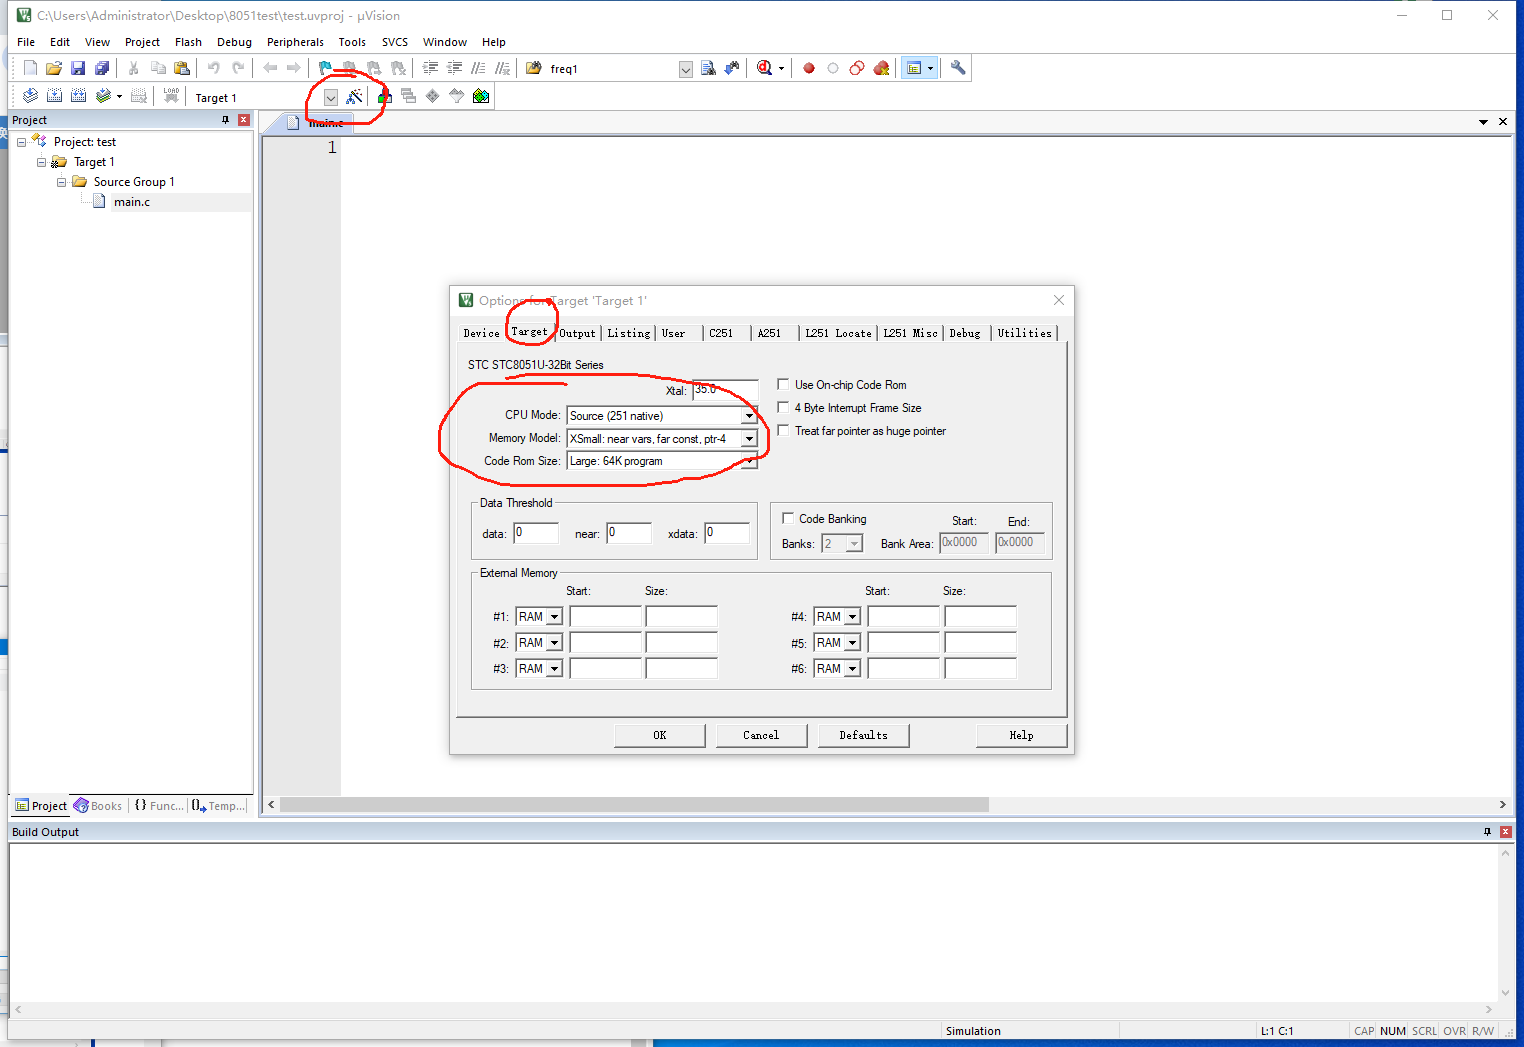Image resolution: width=1524 pixels, height=1047 pixels.
Task: Open External Memory #6 RAM type dropdown
Action: [852, 669]
